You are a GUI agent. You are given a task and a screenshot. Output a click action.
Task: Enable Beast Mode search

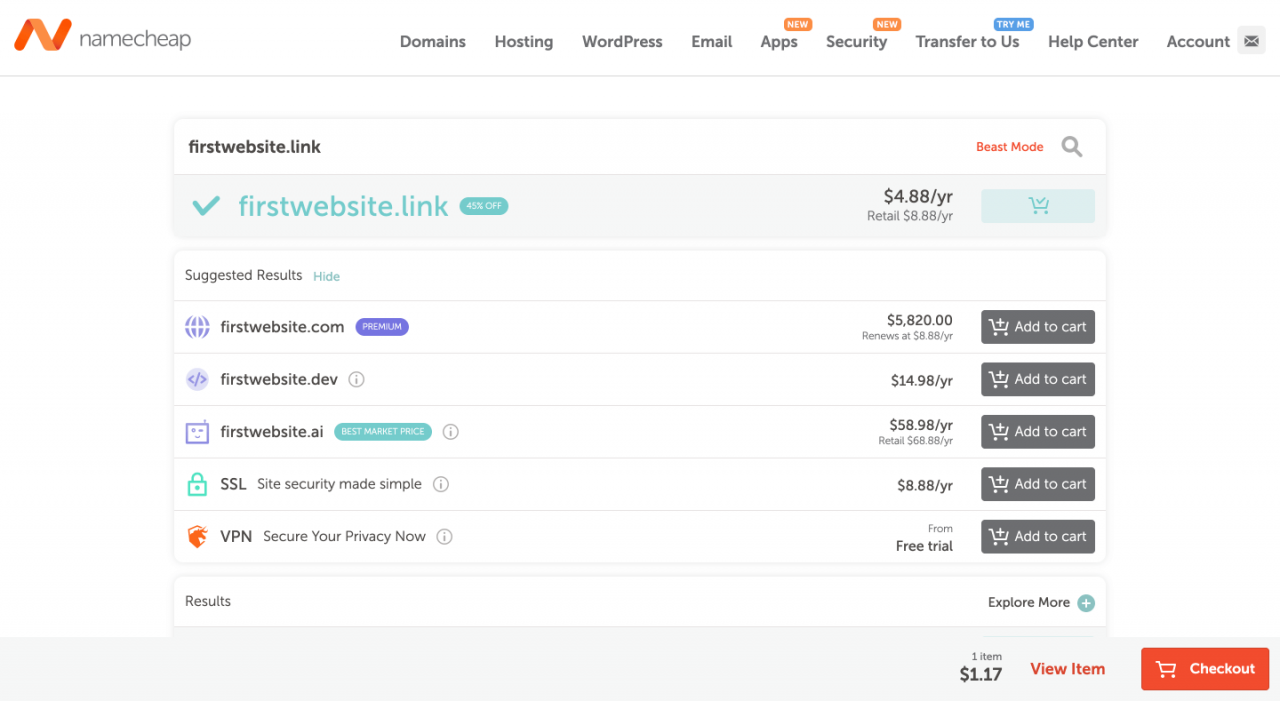(x=1010, y=147)
